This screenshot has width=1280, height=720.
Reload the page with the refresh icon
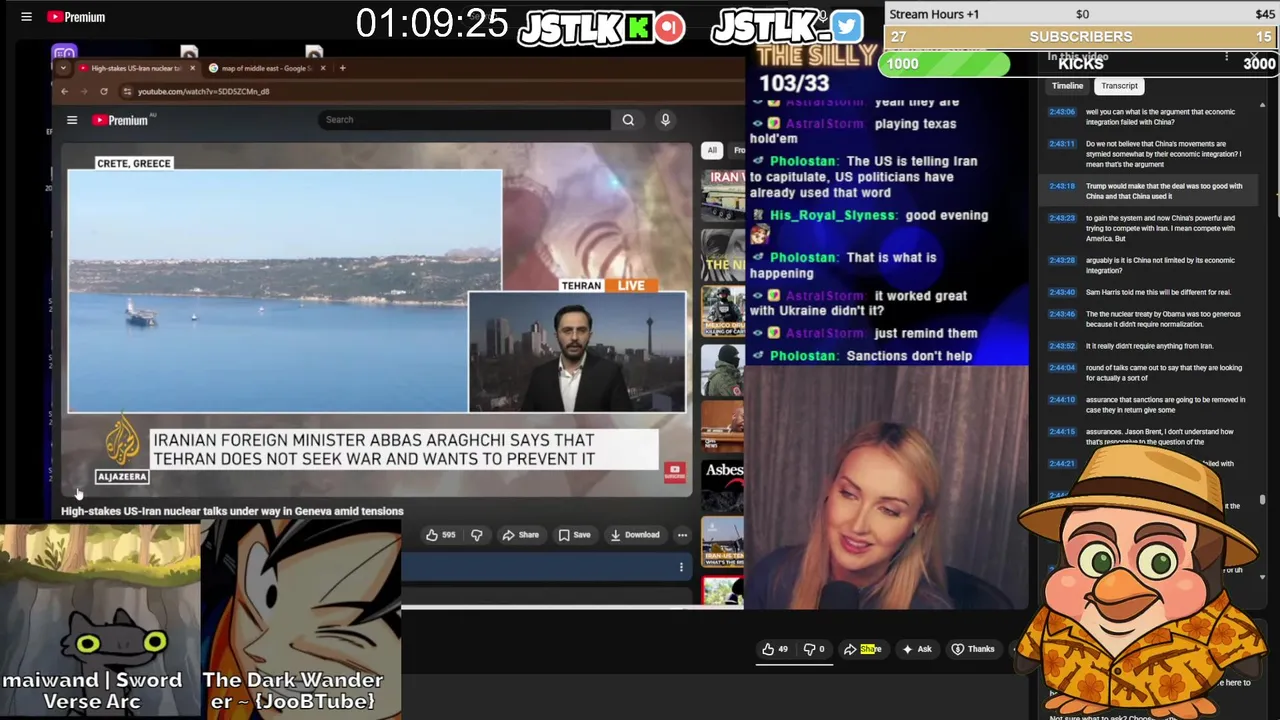point(103,91)
